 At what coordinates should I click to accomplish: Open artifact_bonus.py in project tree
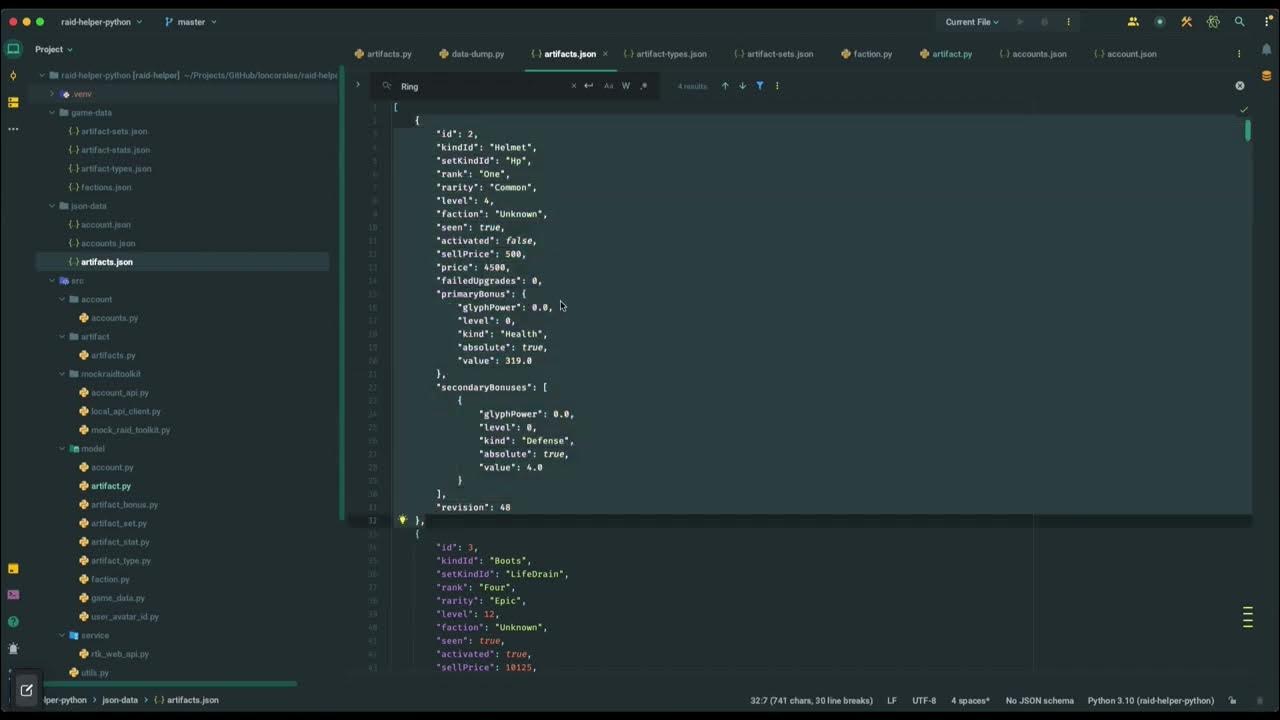(x=117, y=505)
